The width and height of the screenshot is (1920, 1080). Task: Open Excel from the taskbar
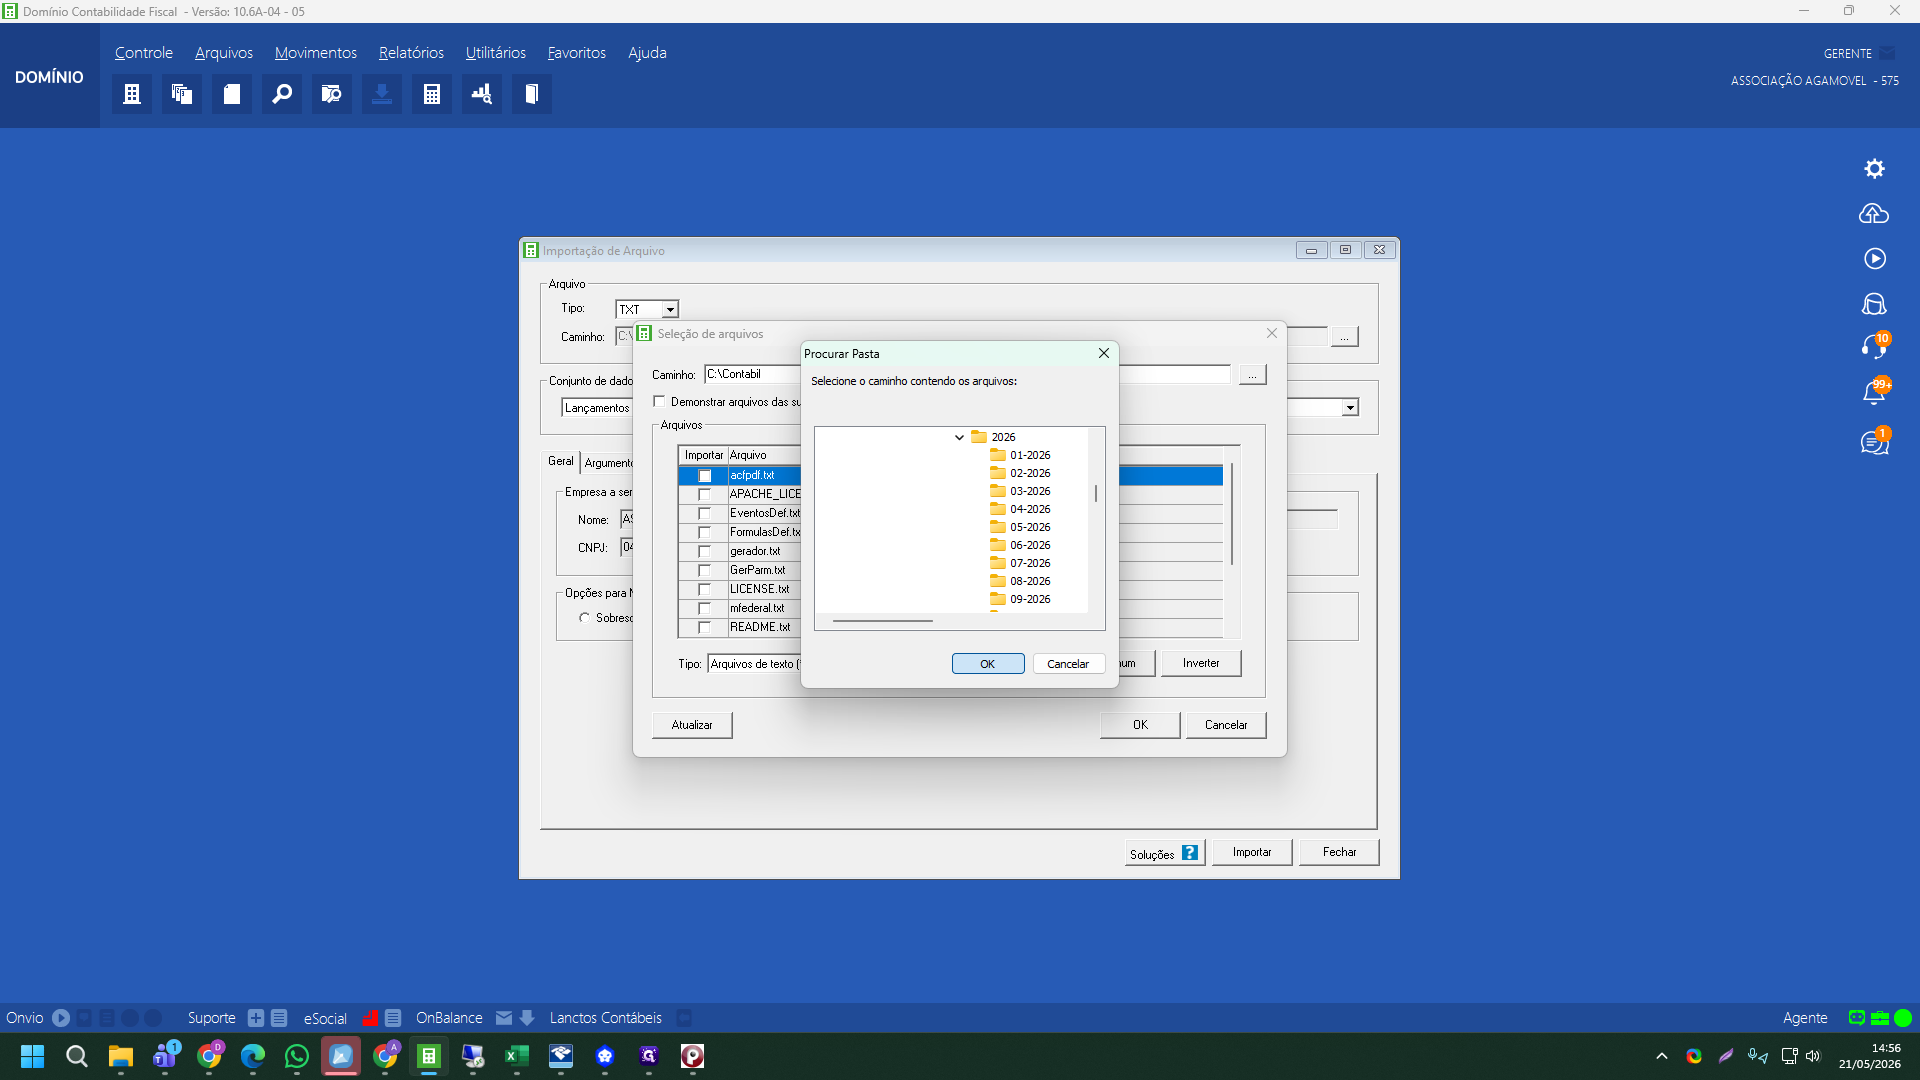[x=517, y=1056]
